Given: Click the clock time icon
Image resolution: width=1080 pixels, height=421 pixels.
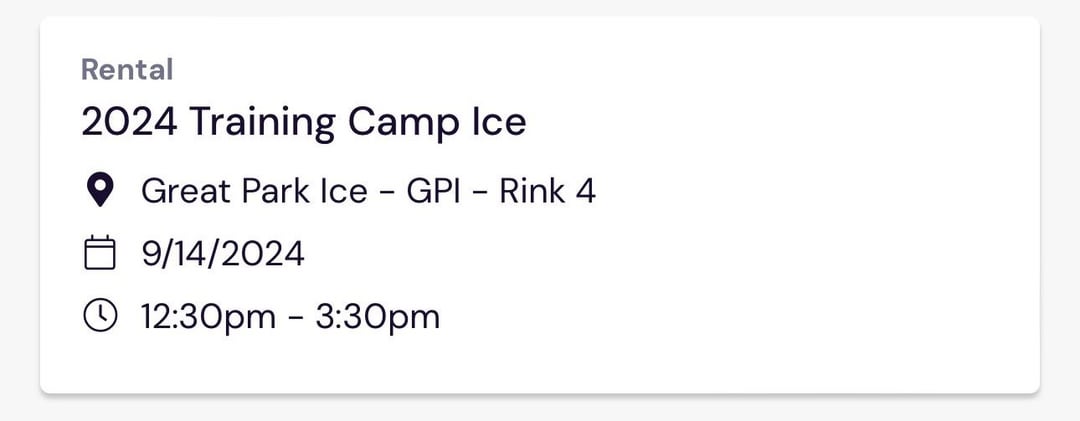Looking at the screenshot, I should (x=99, y=317).
